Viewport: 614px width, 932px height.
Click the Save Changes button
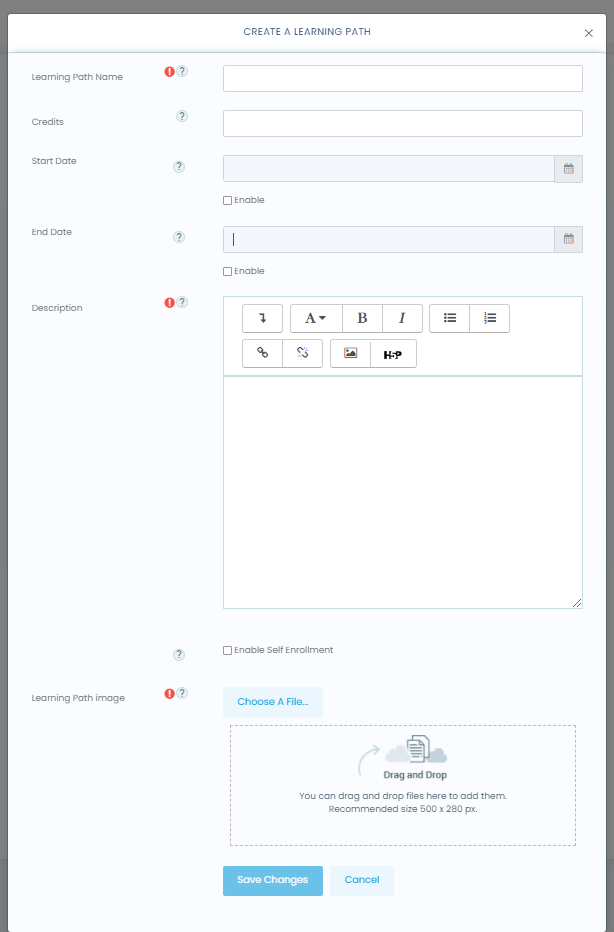pyautogui.click(x=272, y=880)
